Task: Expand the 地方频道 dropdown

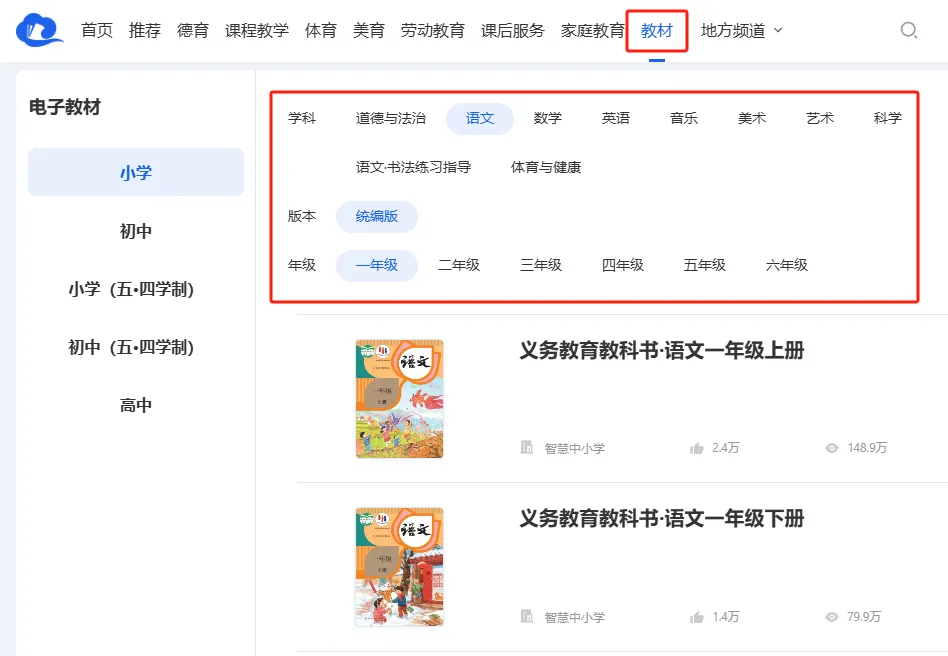Action: coord(741,30)
